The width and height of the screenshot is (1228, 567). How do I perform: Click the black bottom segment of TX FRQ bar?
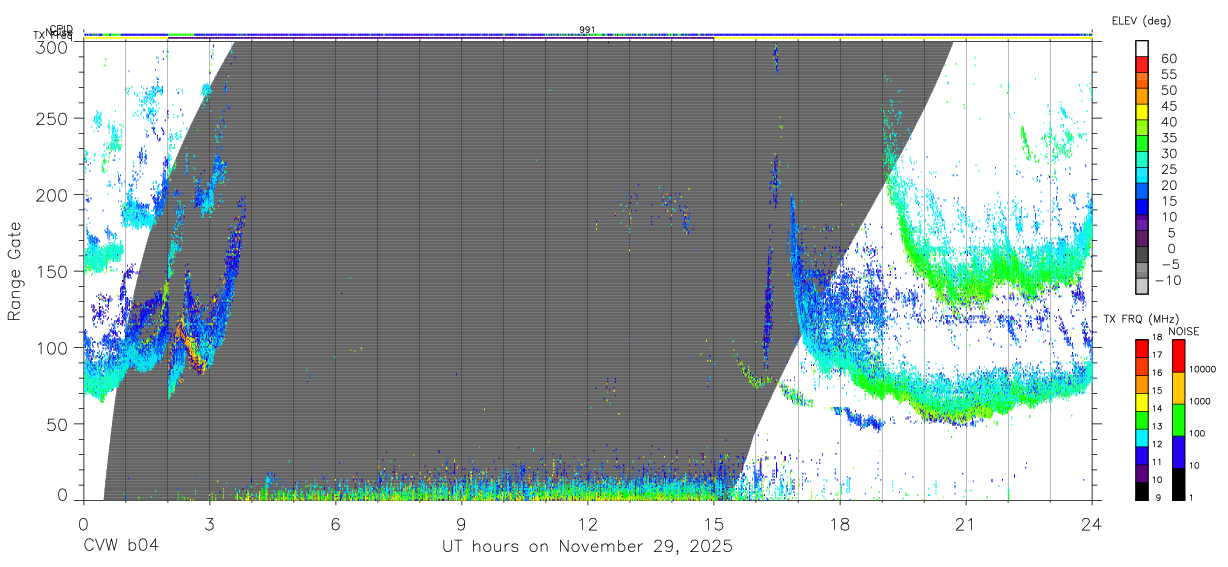click(x=1141, y=490)
